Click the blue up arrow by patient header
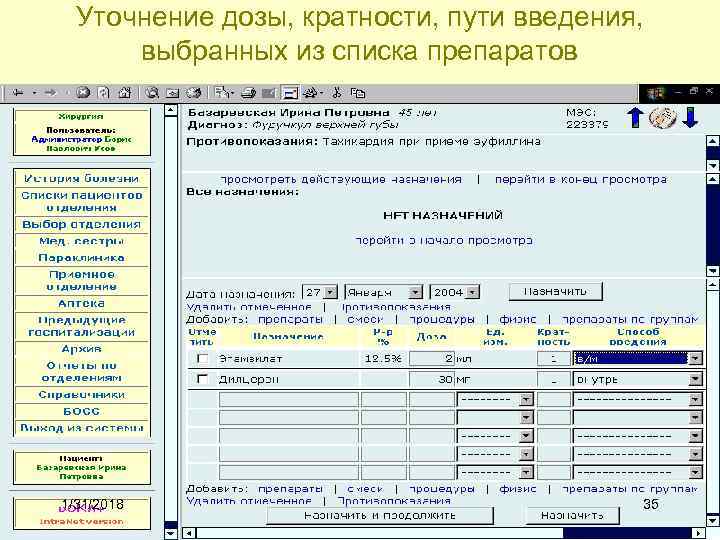The height and width of the screenshot is (540, 720). [636, 118]
